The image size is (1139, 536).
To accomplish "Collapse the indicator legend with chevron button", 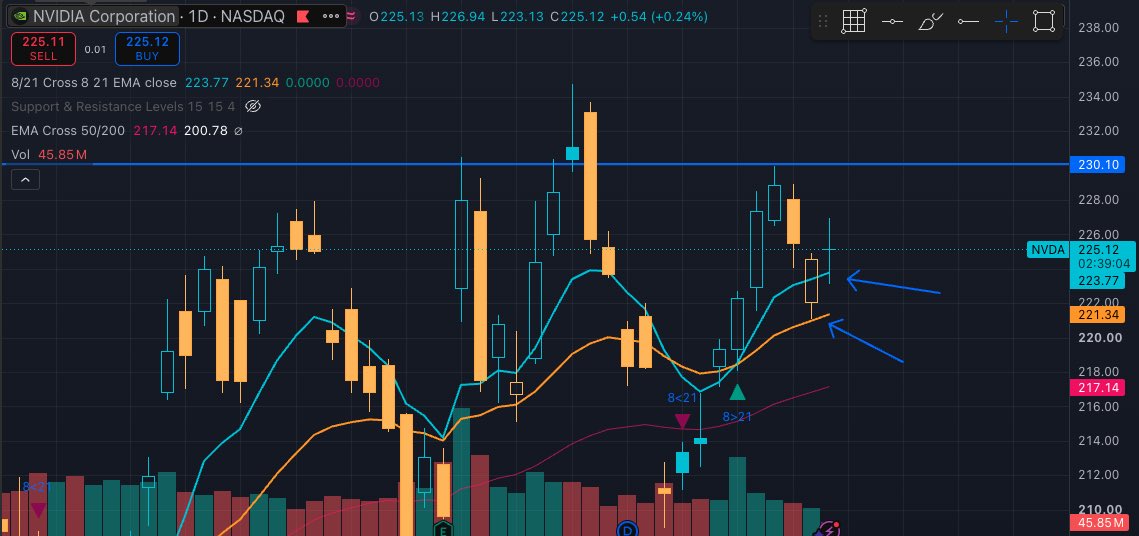I will coord(25,179).
